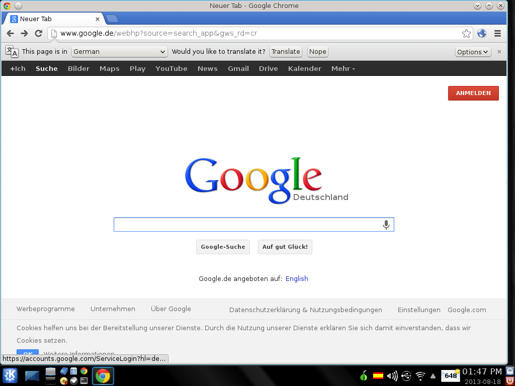This screenshot has width=515, height=386.
Task: Go forward with the browser forward arrow
Action: point(24,33)
